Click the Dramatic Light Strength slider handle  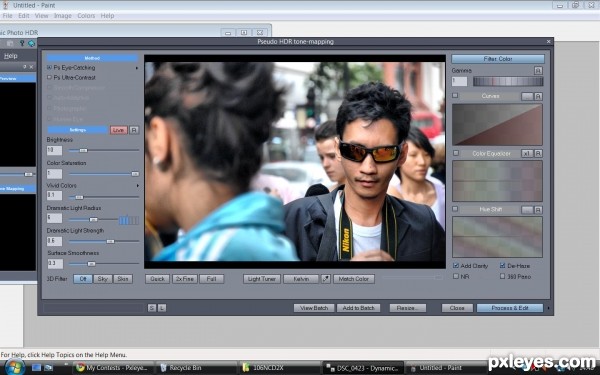pyautogui.click(x=110, y=241)
